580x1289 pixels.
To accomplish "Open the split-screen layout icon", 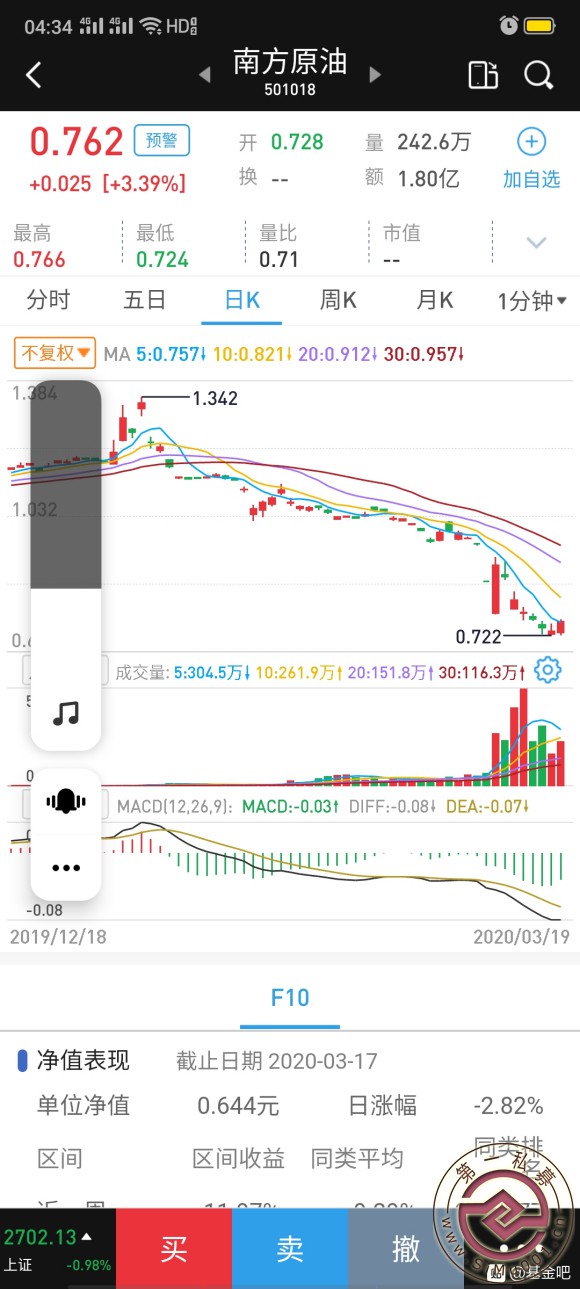I will point(483,75).
